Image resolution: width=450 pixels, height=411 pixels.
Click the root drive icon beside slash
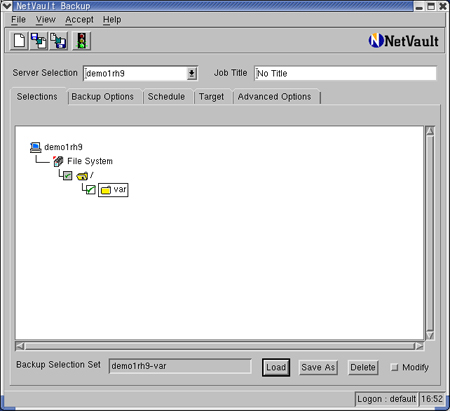[x=82, y=176]
